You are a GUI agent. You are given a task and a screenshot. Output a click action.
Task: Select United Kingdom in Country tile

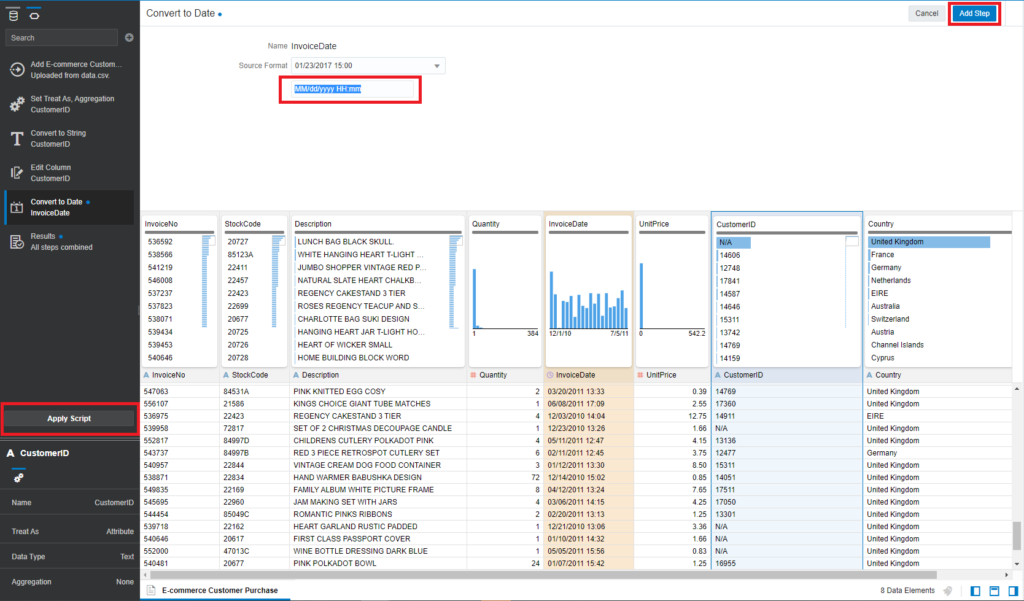pyautogui.click(x=929, y=242)
